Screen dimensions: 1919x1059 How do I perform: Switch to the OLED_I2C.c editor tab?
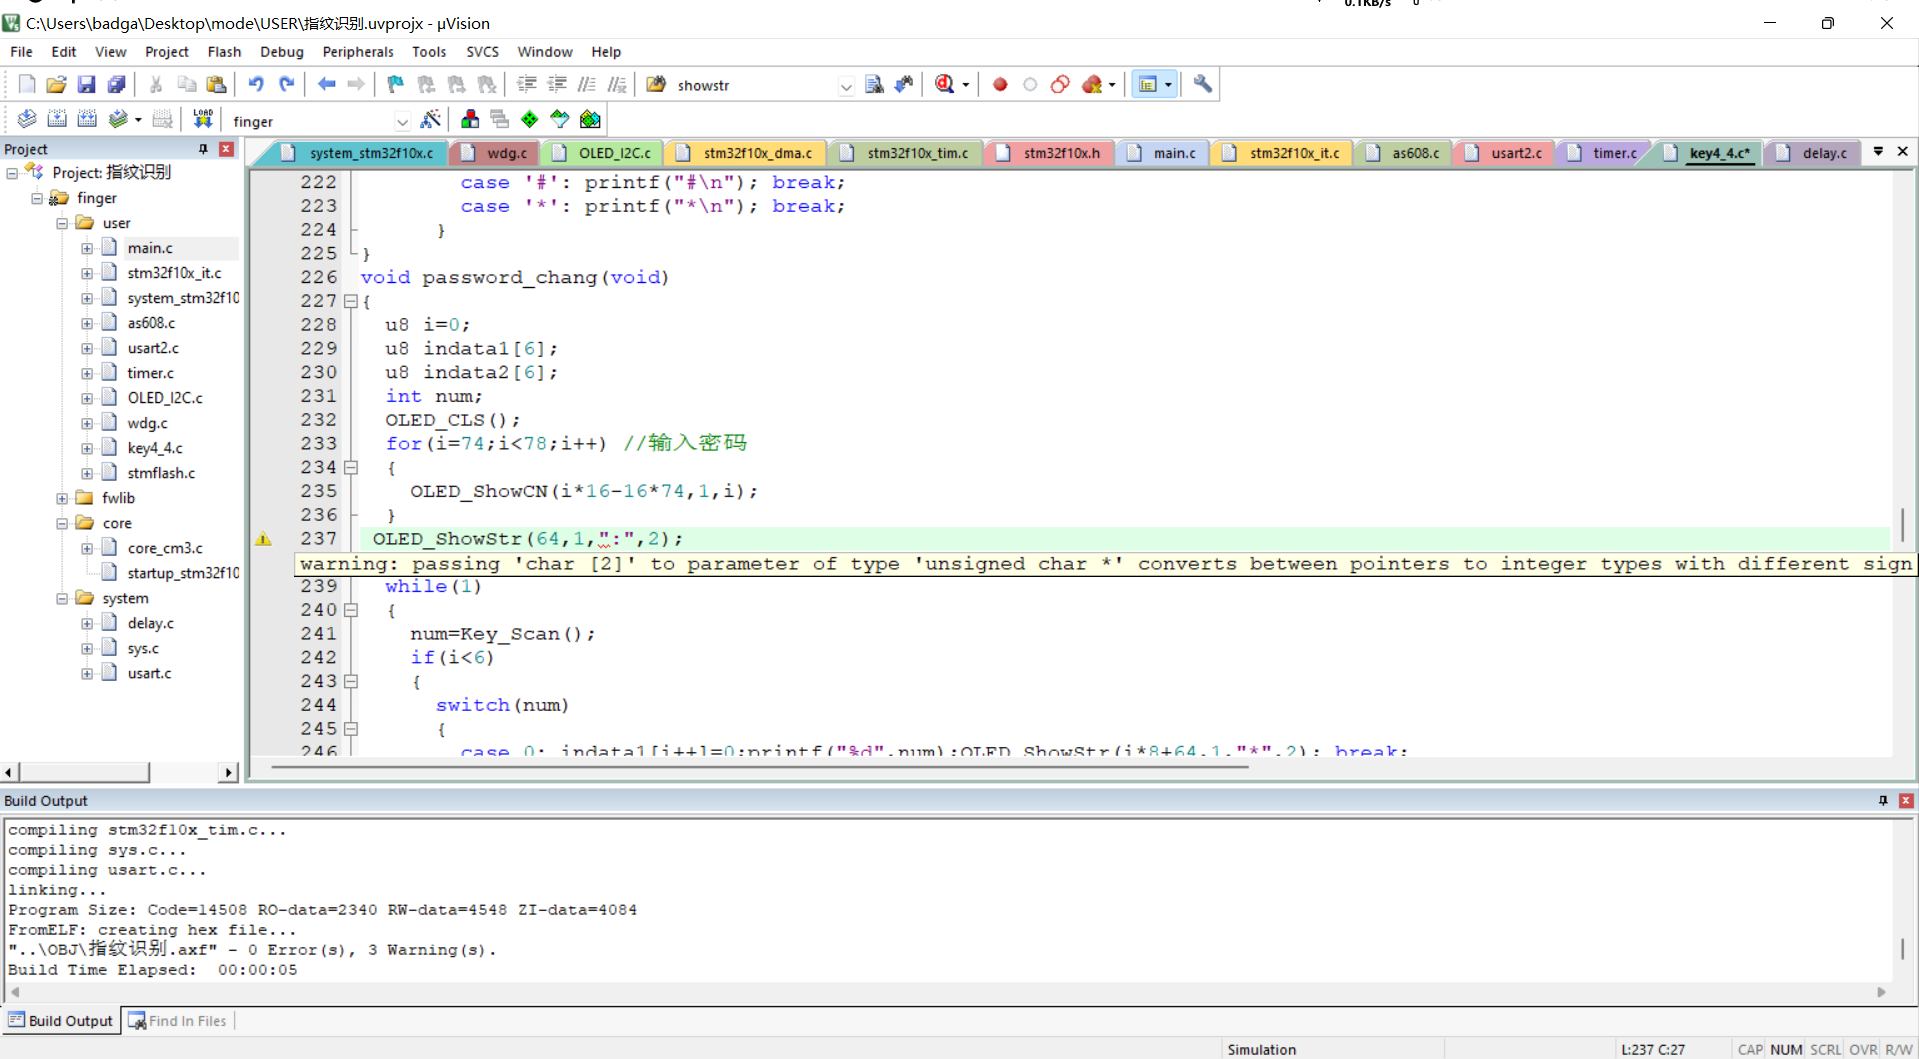pos(604,153)
